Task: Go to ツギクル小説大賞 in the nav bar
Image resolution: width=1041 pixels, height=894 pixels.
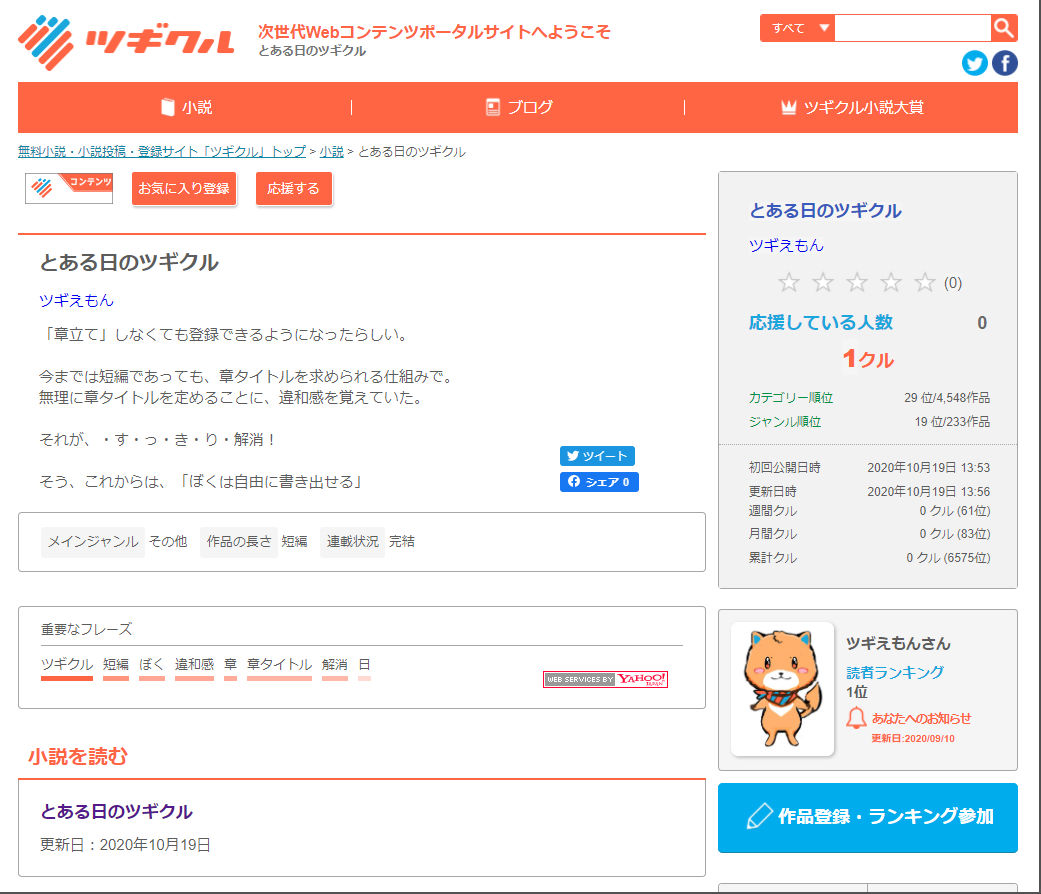Action: coord(851,107)
